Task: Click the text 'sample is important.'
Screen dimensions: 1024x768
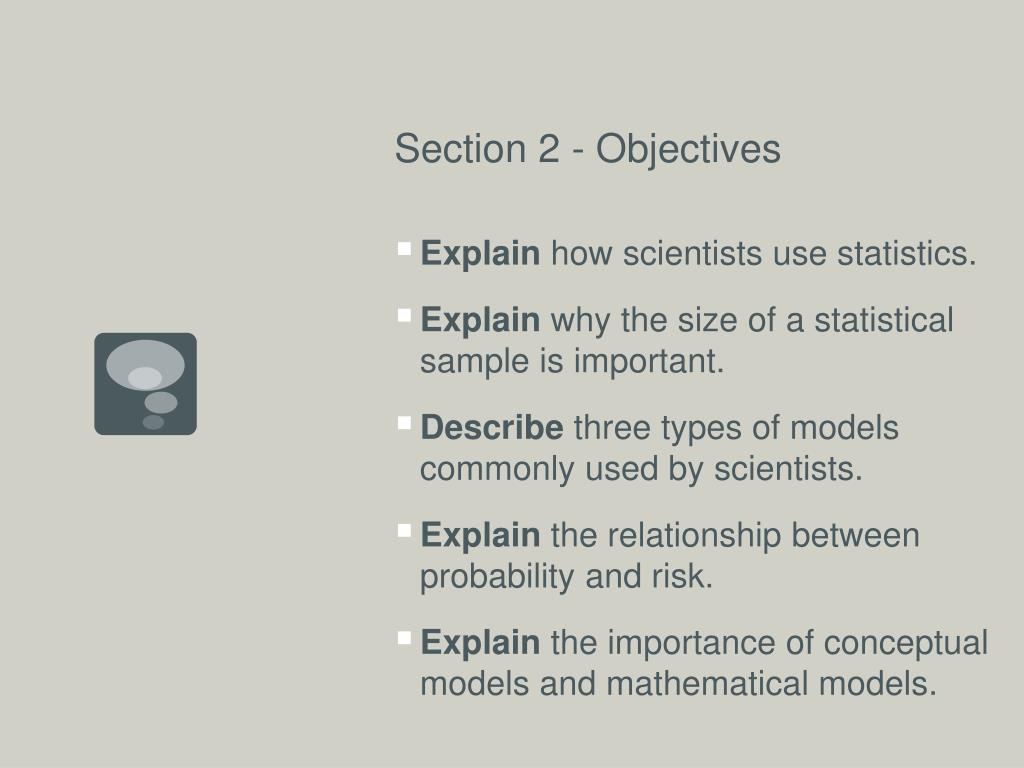Action: (x=572, y=361)
